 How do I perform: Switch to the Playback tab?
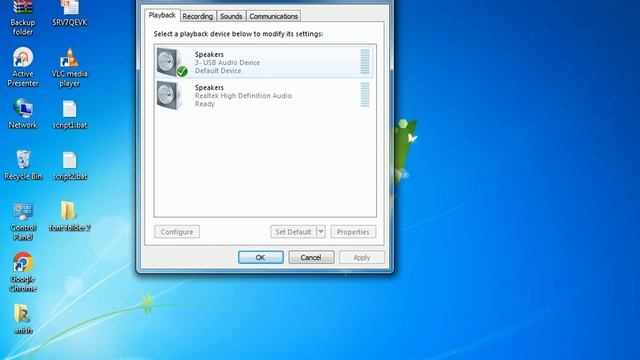click(x=162, y=15)
